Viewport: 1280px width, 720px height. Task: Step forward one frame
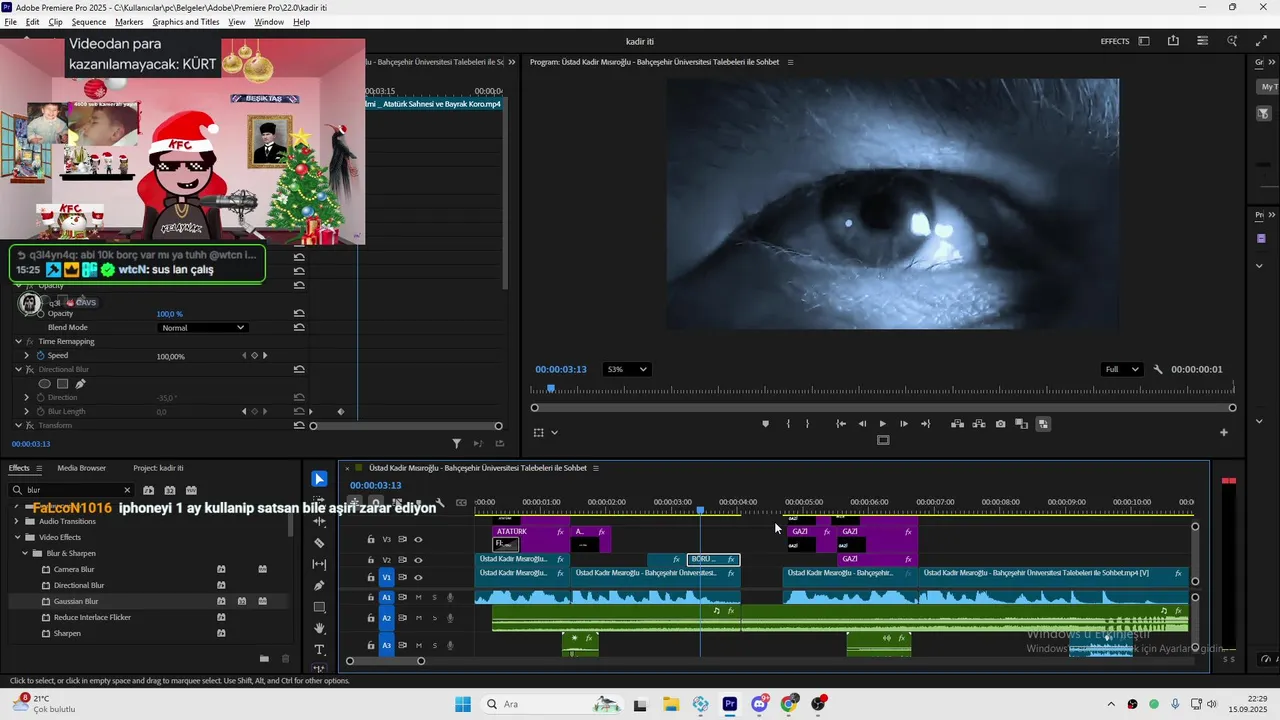click(904, 424)
